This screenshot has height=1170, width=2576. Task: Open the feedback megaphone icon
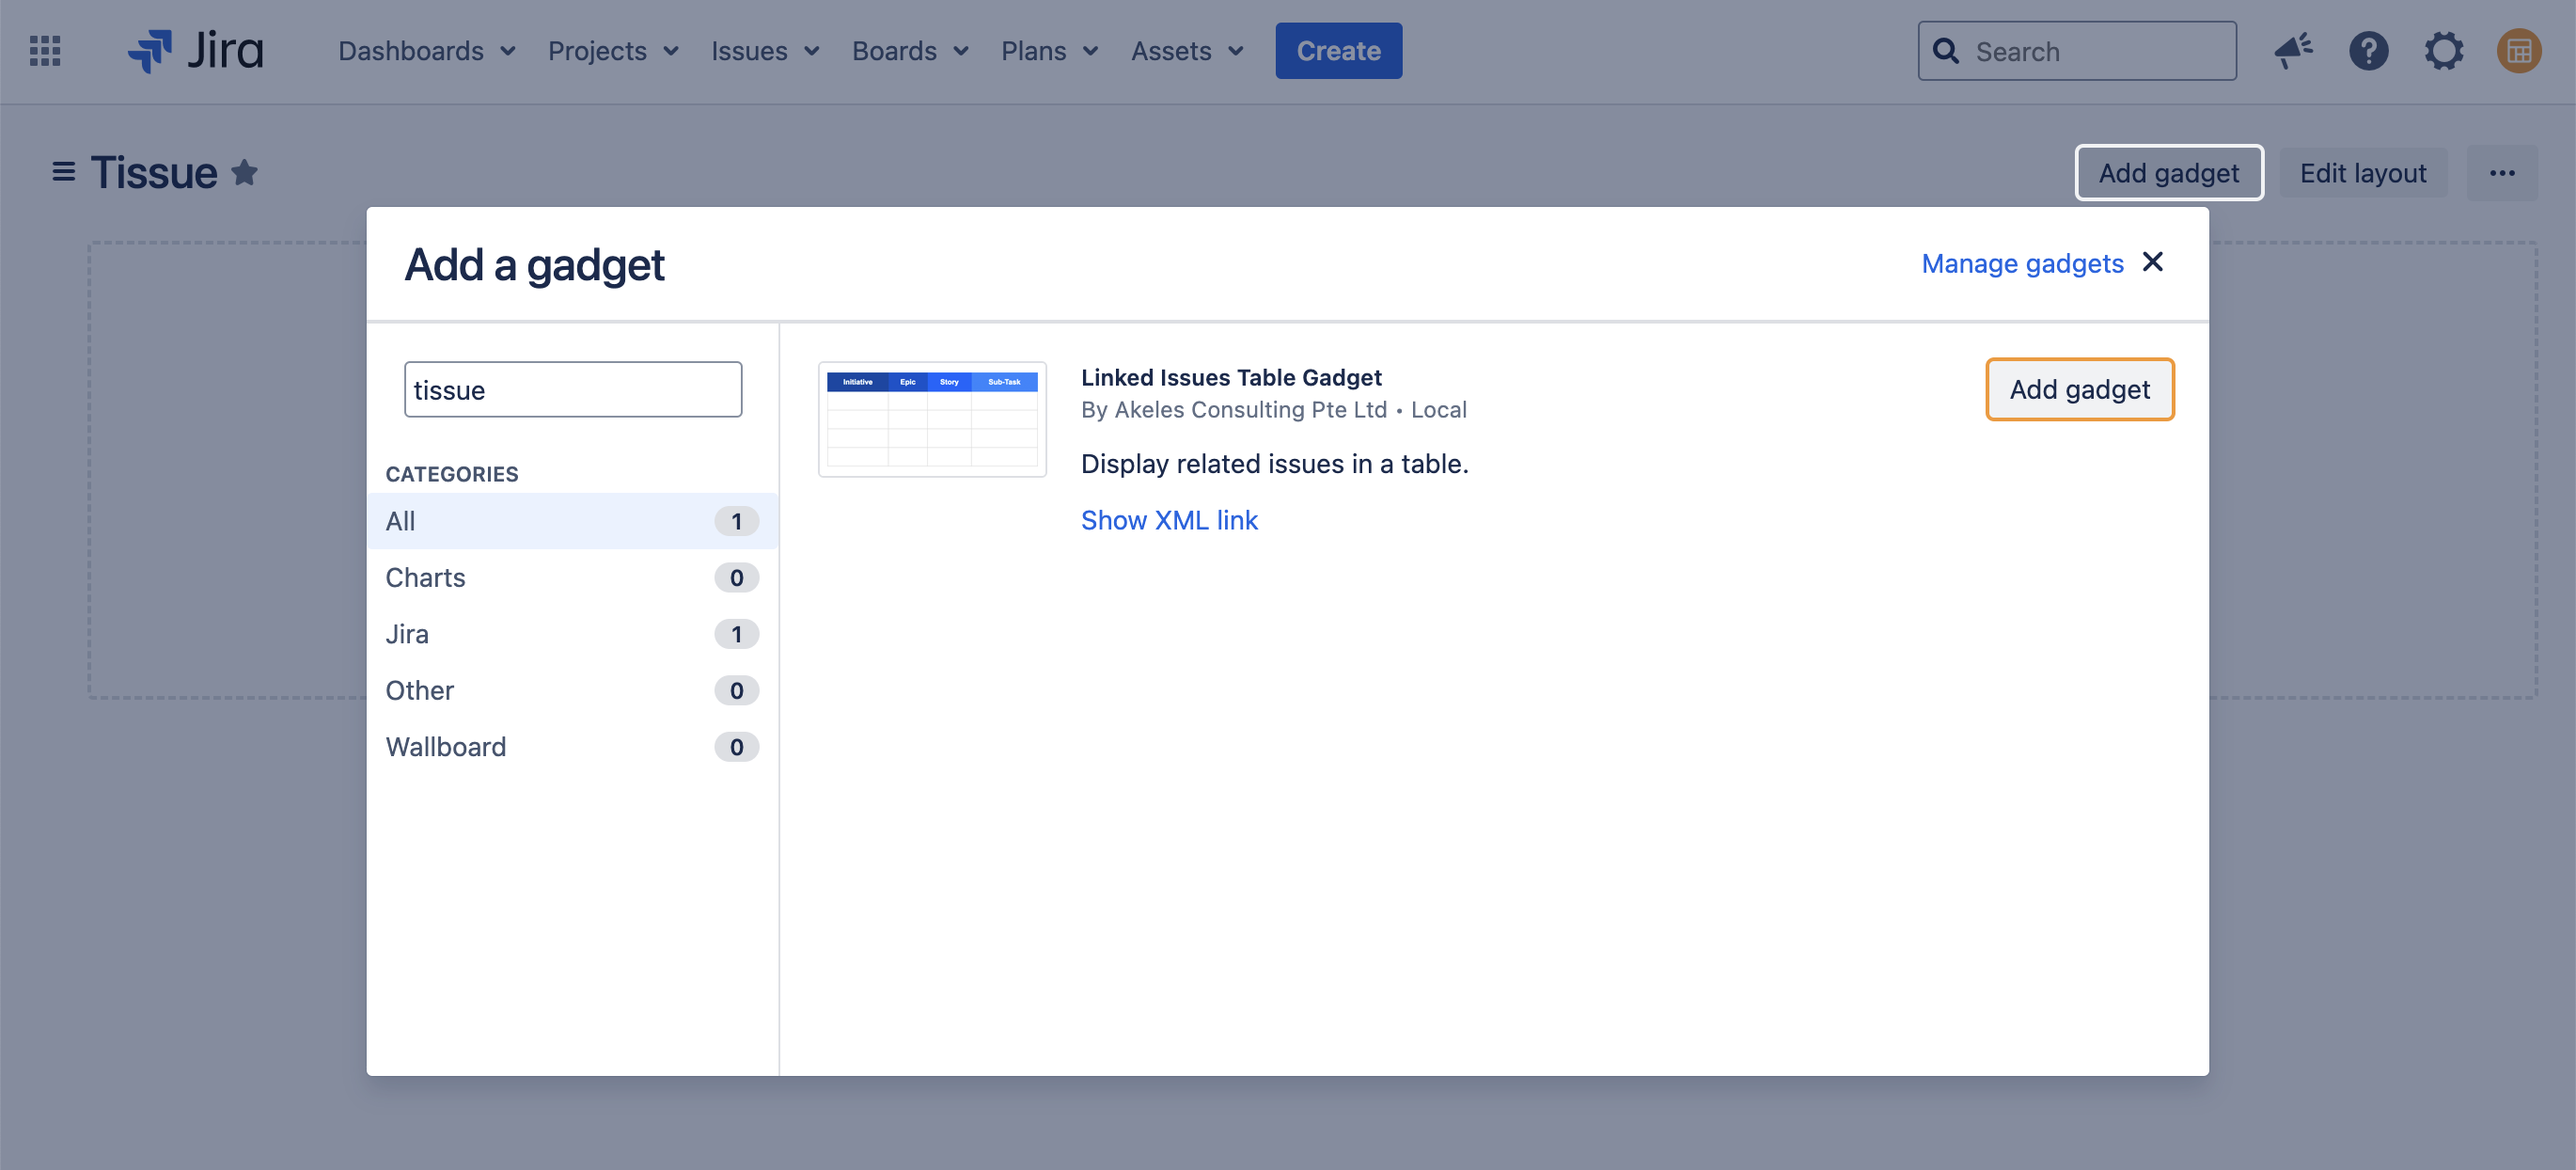click(2292, 51)
